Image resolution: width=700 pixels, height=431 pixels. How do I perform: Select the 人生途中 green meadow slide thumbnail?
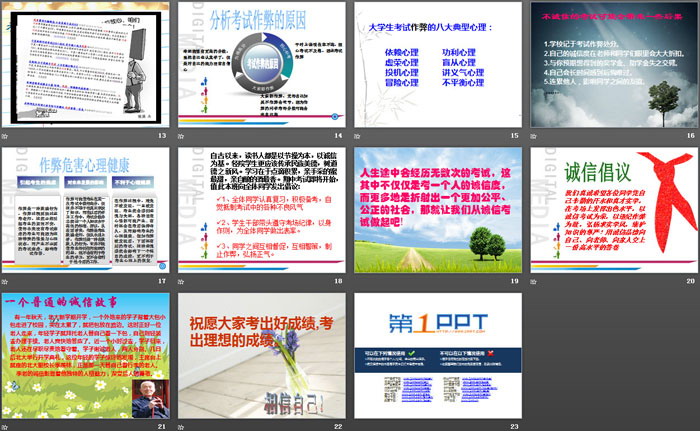pos(438,210)
